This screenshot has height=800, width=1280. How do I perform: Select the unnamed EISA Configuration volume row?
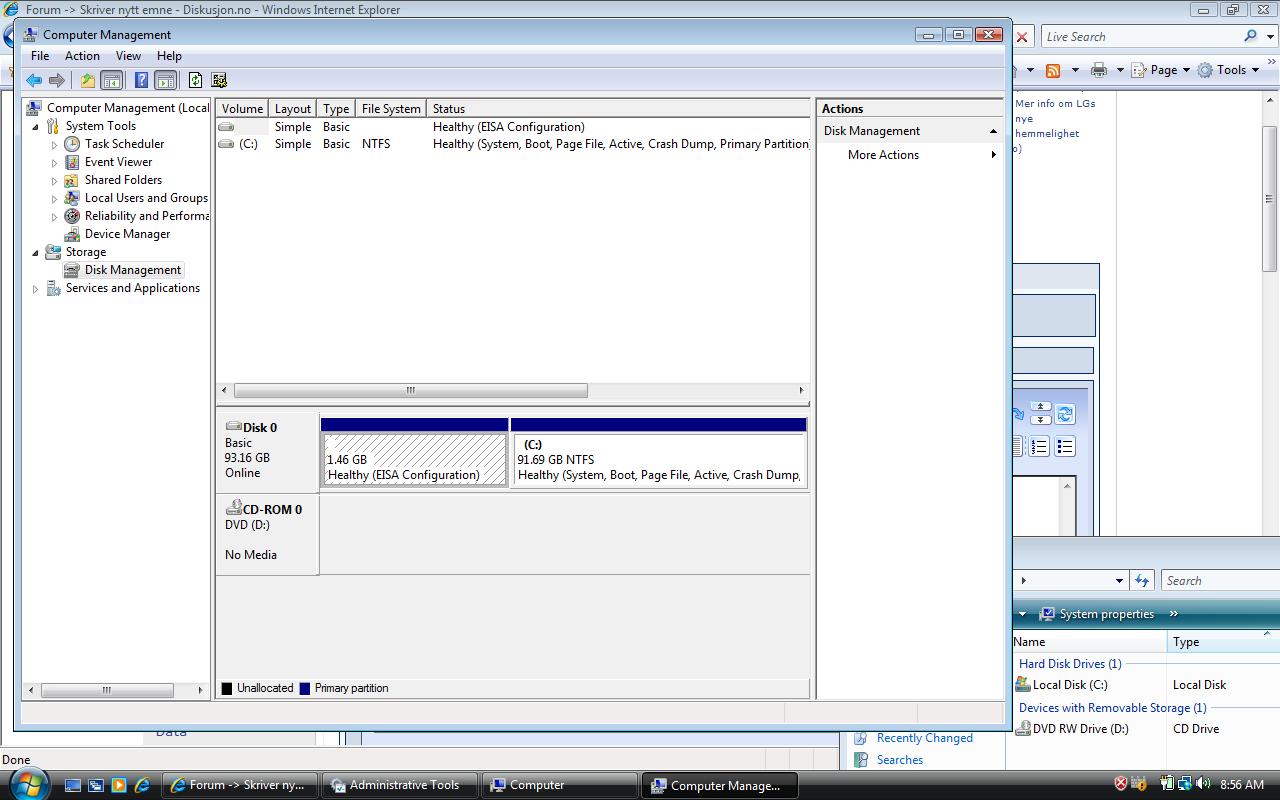tap(512, 127)
